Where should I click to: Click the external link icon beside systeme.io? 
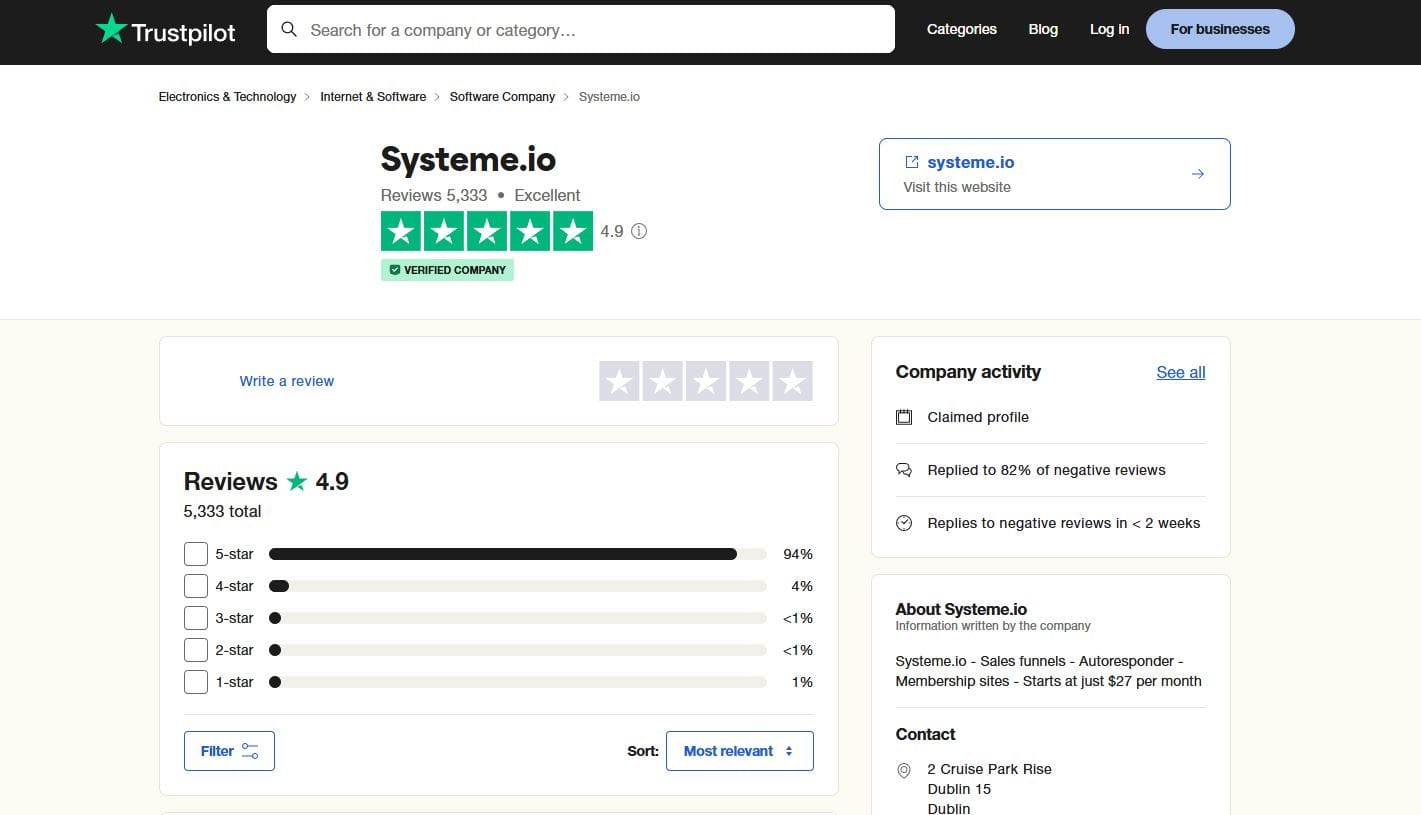click(911, 162)
